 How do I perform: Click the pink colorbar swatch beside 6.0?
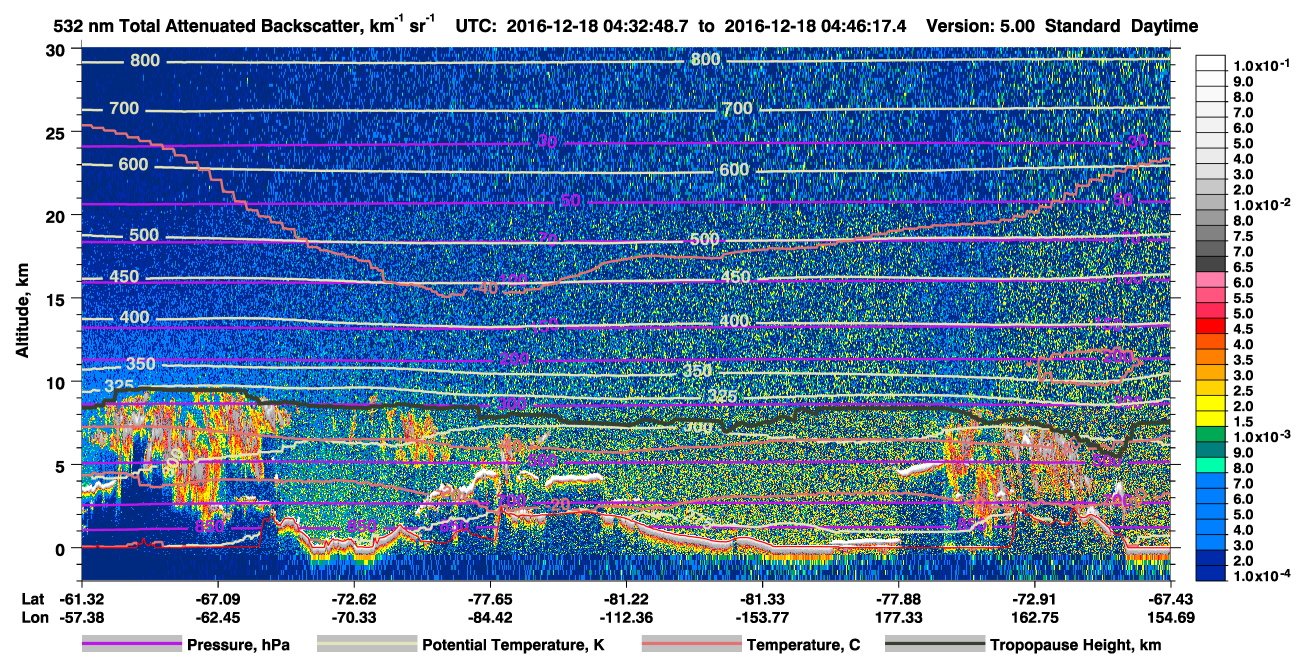pyautogui.click(x=1211, y=280)
